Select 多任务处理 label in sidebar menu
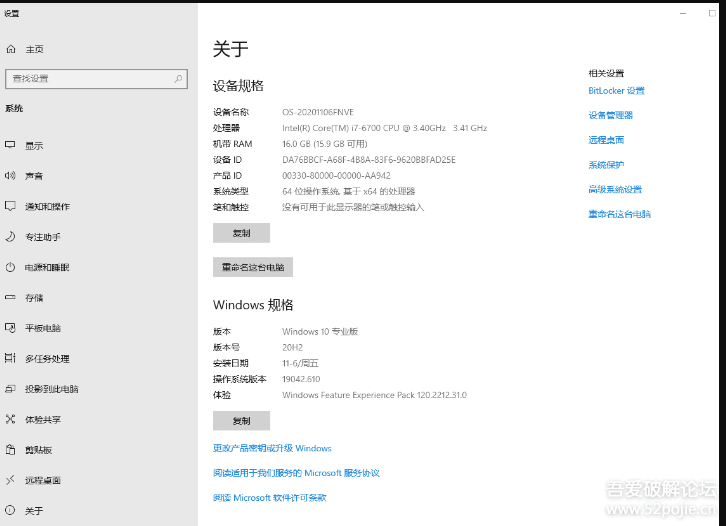 [47, 358]
